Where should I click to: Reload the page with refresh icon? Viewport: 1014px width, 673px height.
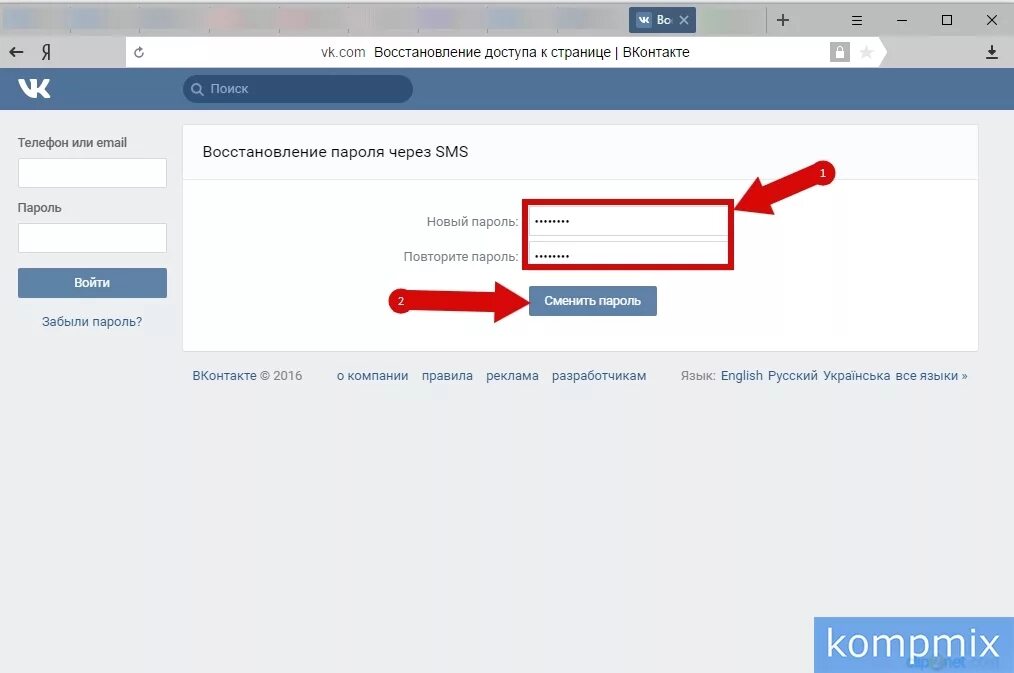point(139,52)
